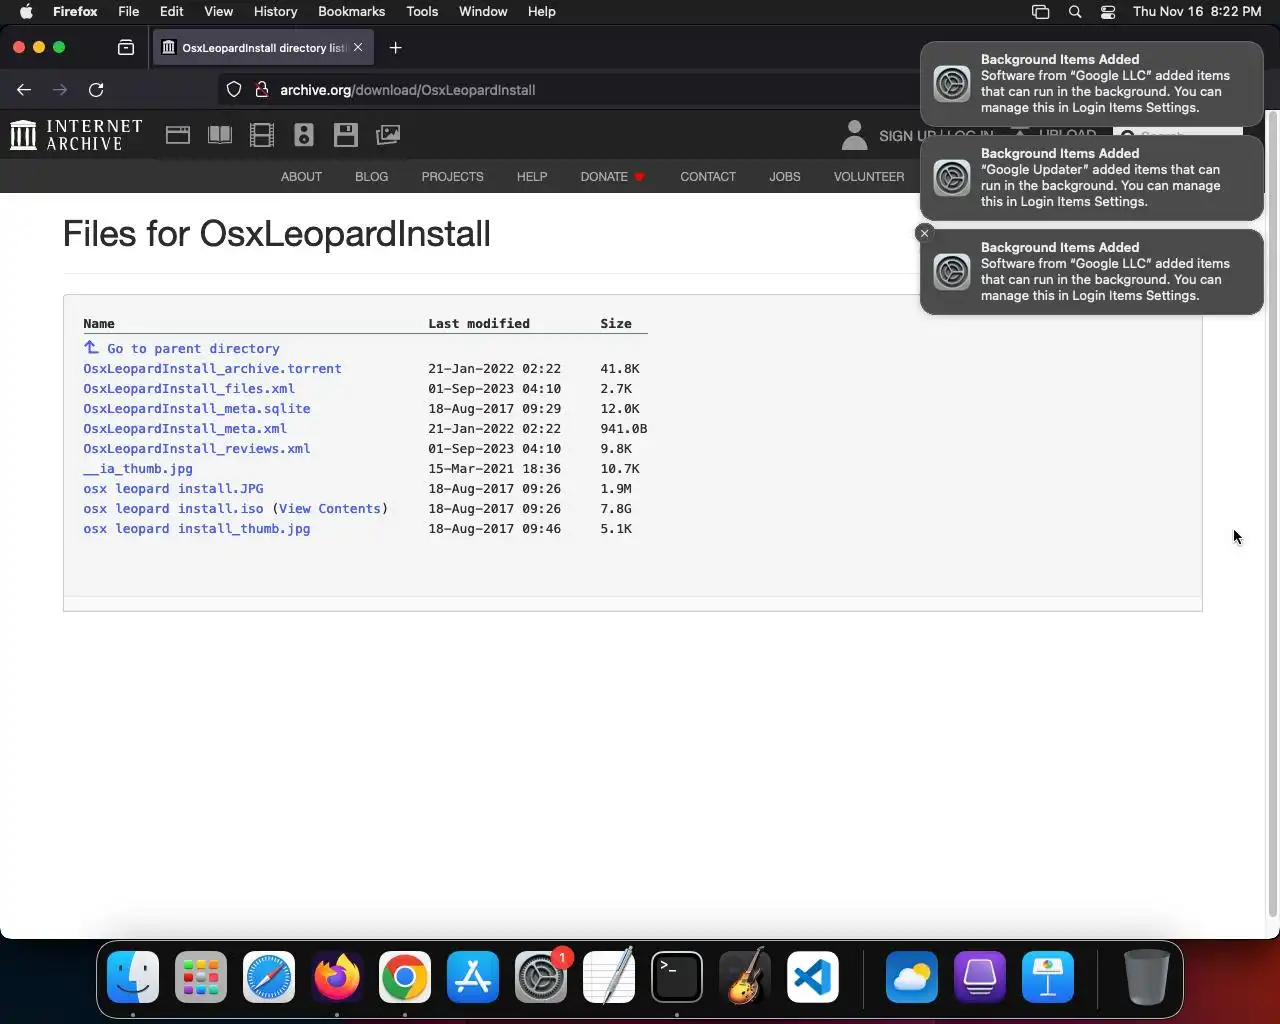The image size is (1280, 1024).
Task: Open the Internet Archive Audio speaker icon
Action: pyautogui.click(x=304, y=135)
